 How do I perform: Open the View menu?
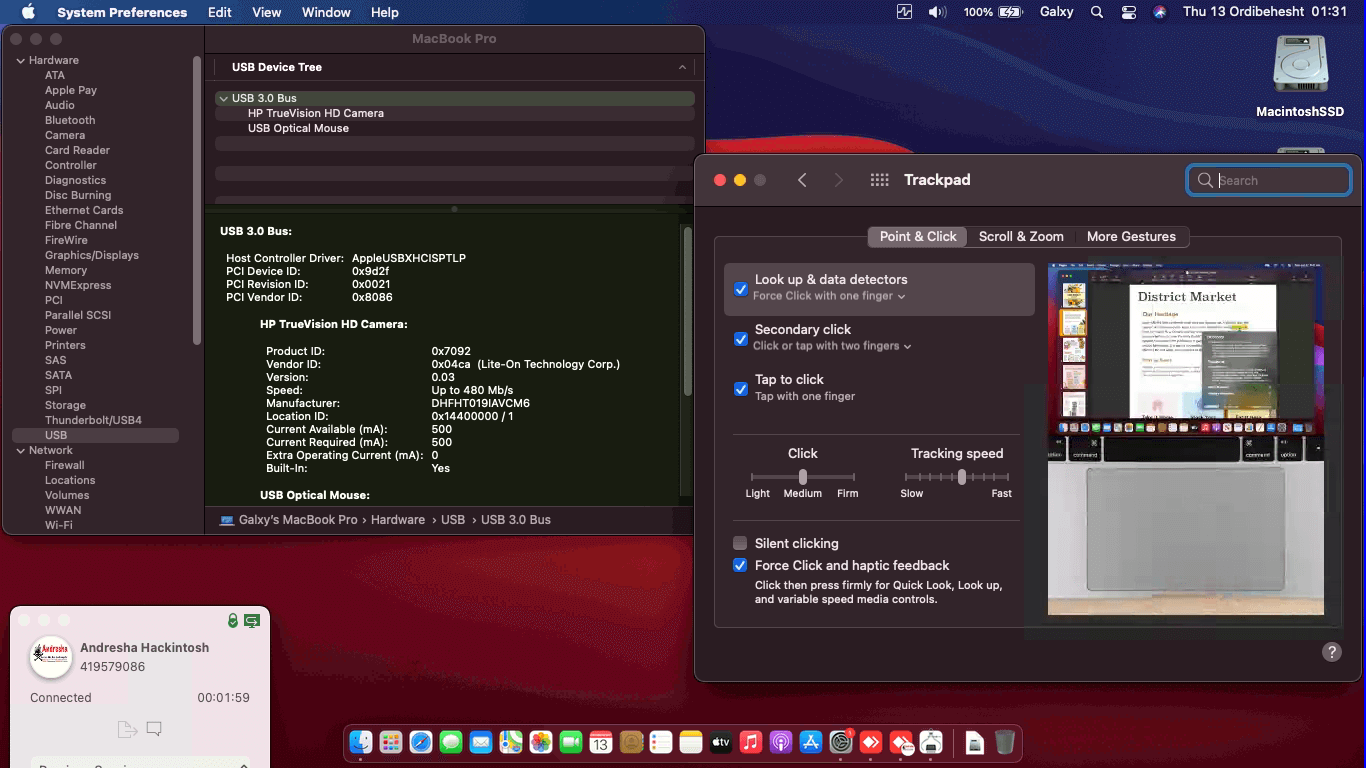pos(267,12)
